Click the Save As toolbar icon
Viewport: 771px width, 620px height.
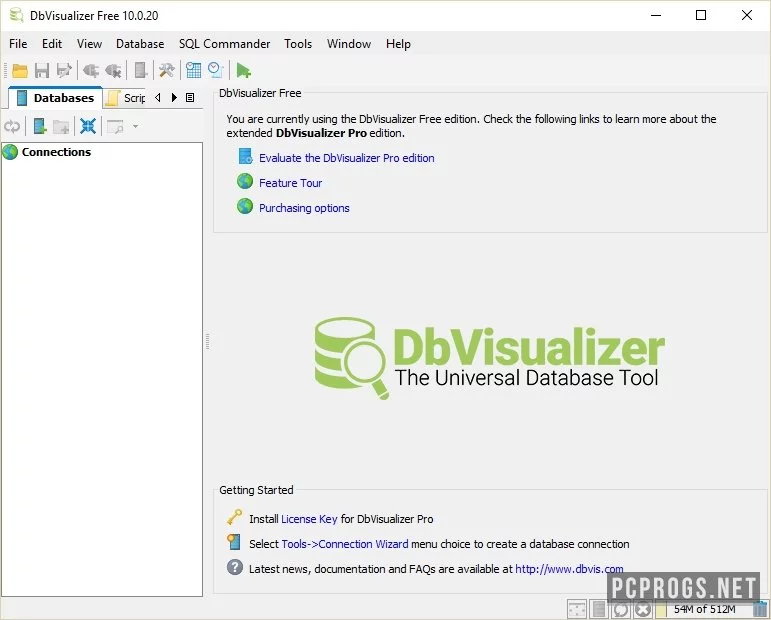pyautogui.click(x=64, y=71)
